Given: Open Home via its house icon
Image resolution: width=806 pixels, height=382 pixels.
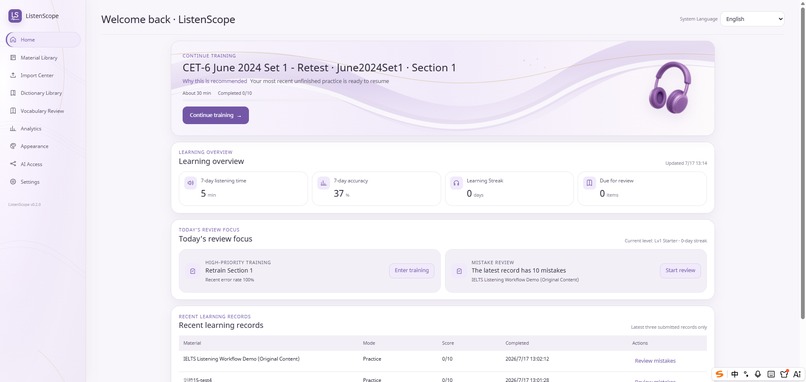Looking at the screenshot, I should point(13,40).
